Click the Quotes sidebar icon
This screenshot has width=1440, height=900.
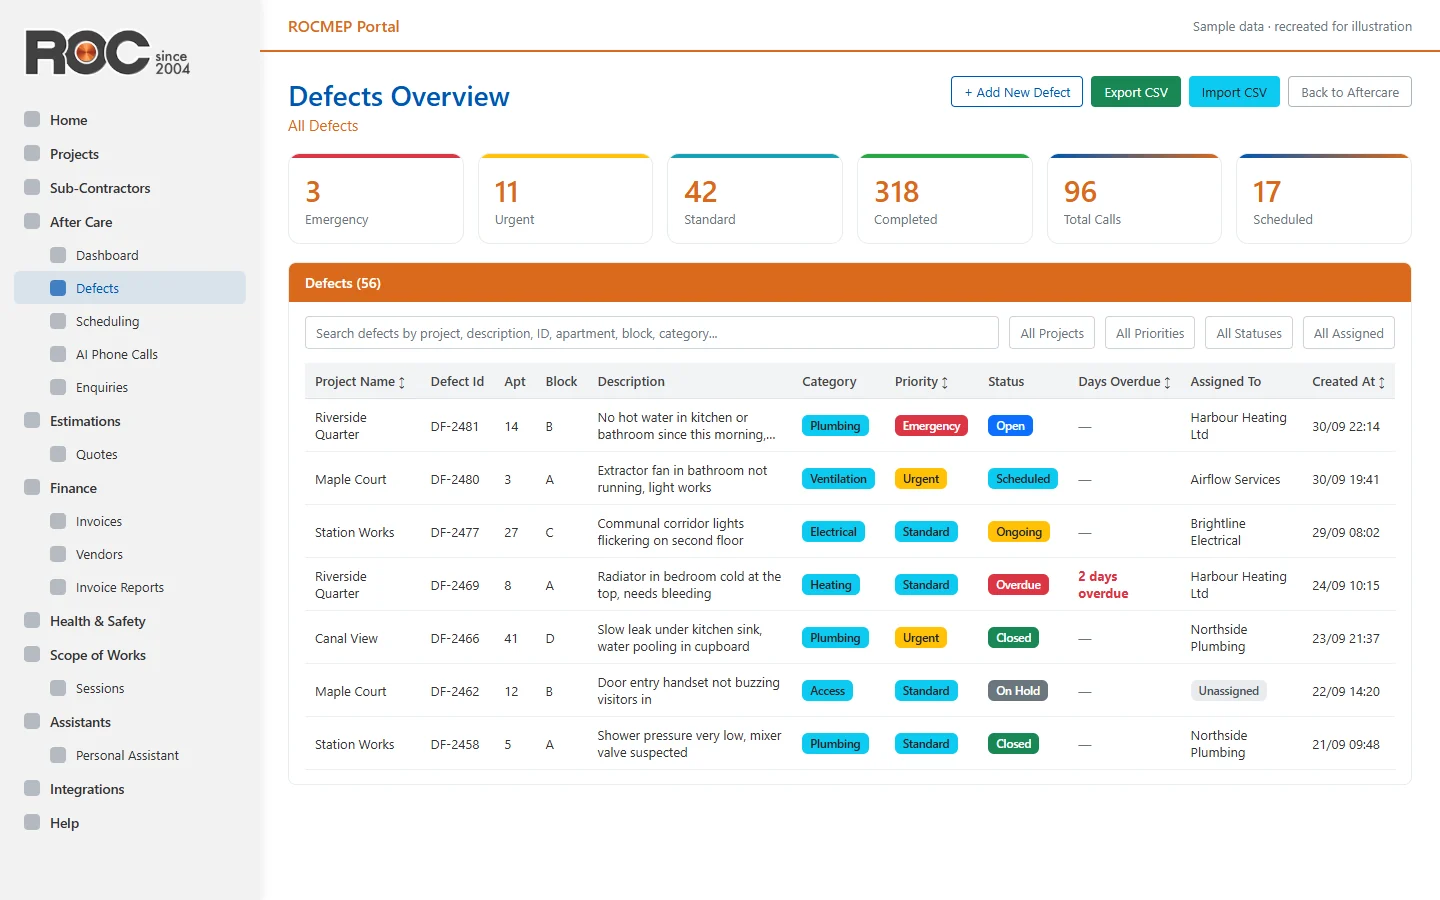(x=58, y=454)
